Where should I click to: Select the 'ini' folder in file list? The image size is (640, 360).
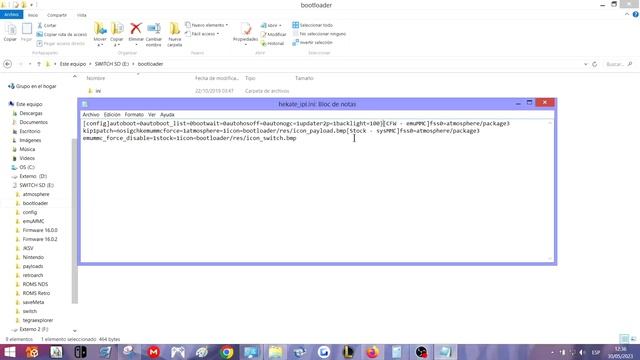click(x=98, y=91)
